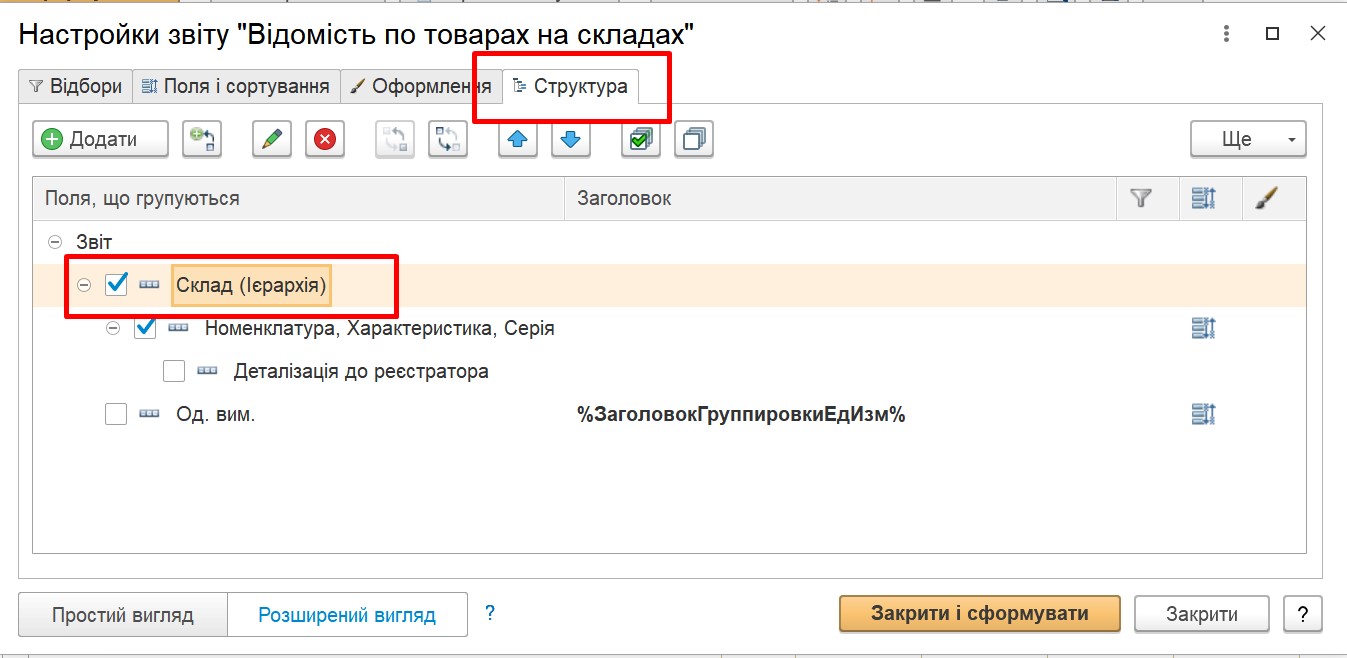This screenshot has height=658, width=1347.
Task: Click the %ЗаголовокГруппировкиЕдИзм% header cell
Action: tap(741, 414)
